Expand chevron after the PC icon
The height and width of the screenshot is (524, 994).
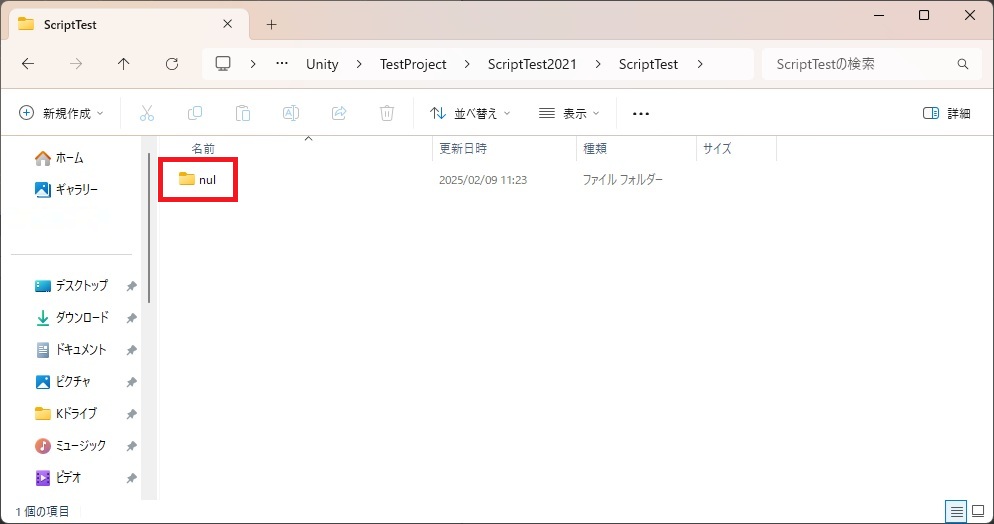click(x=253, y=64)
